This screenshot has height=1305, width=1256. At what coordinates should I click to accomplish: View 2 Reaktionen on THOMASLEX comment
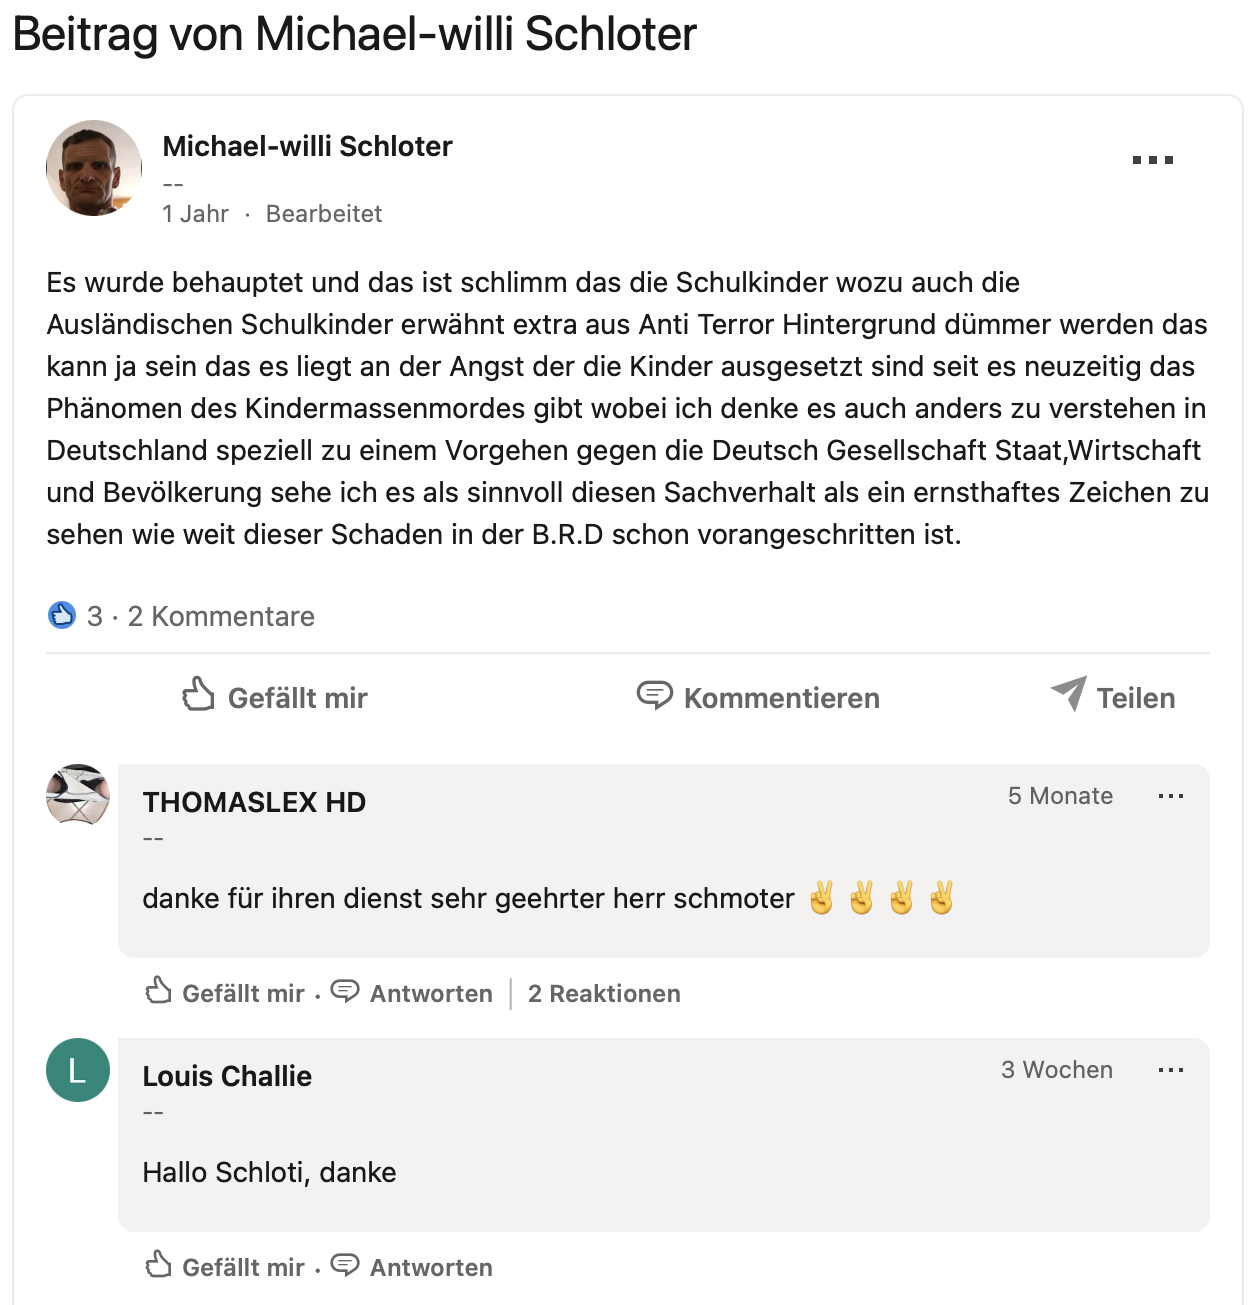tap(604, 993)
